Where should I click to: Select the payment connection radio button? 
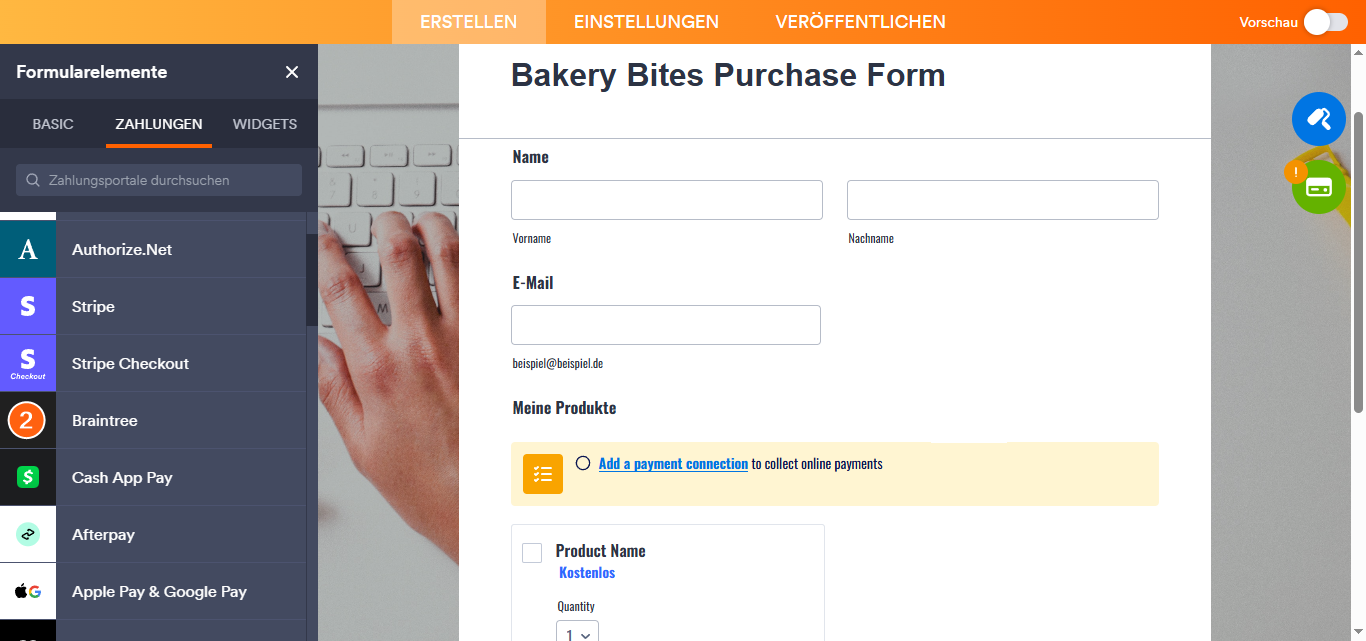(583, 463)
